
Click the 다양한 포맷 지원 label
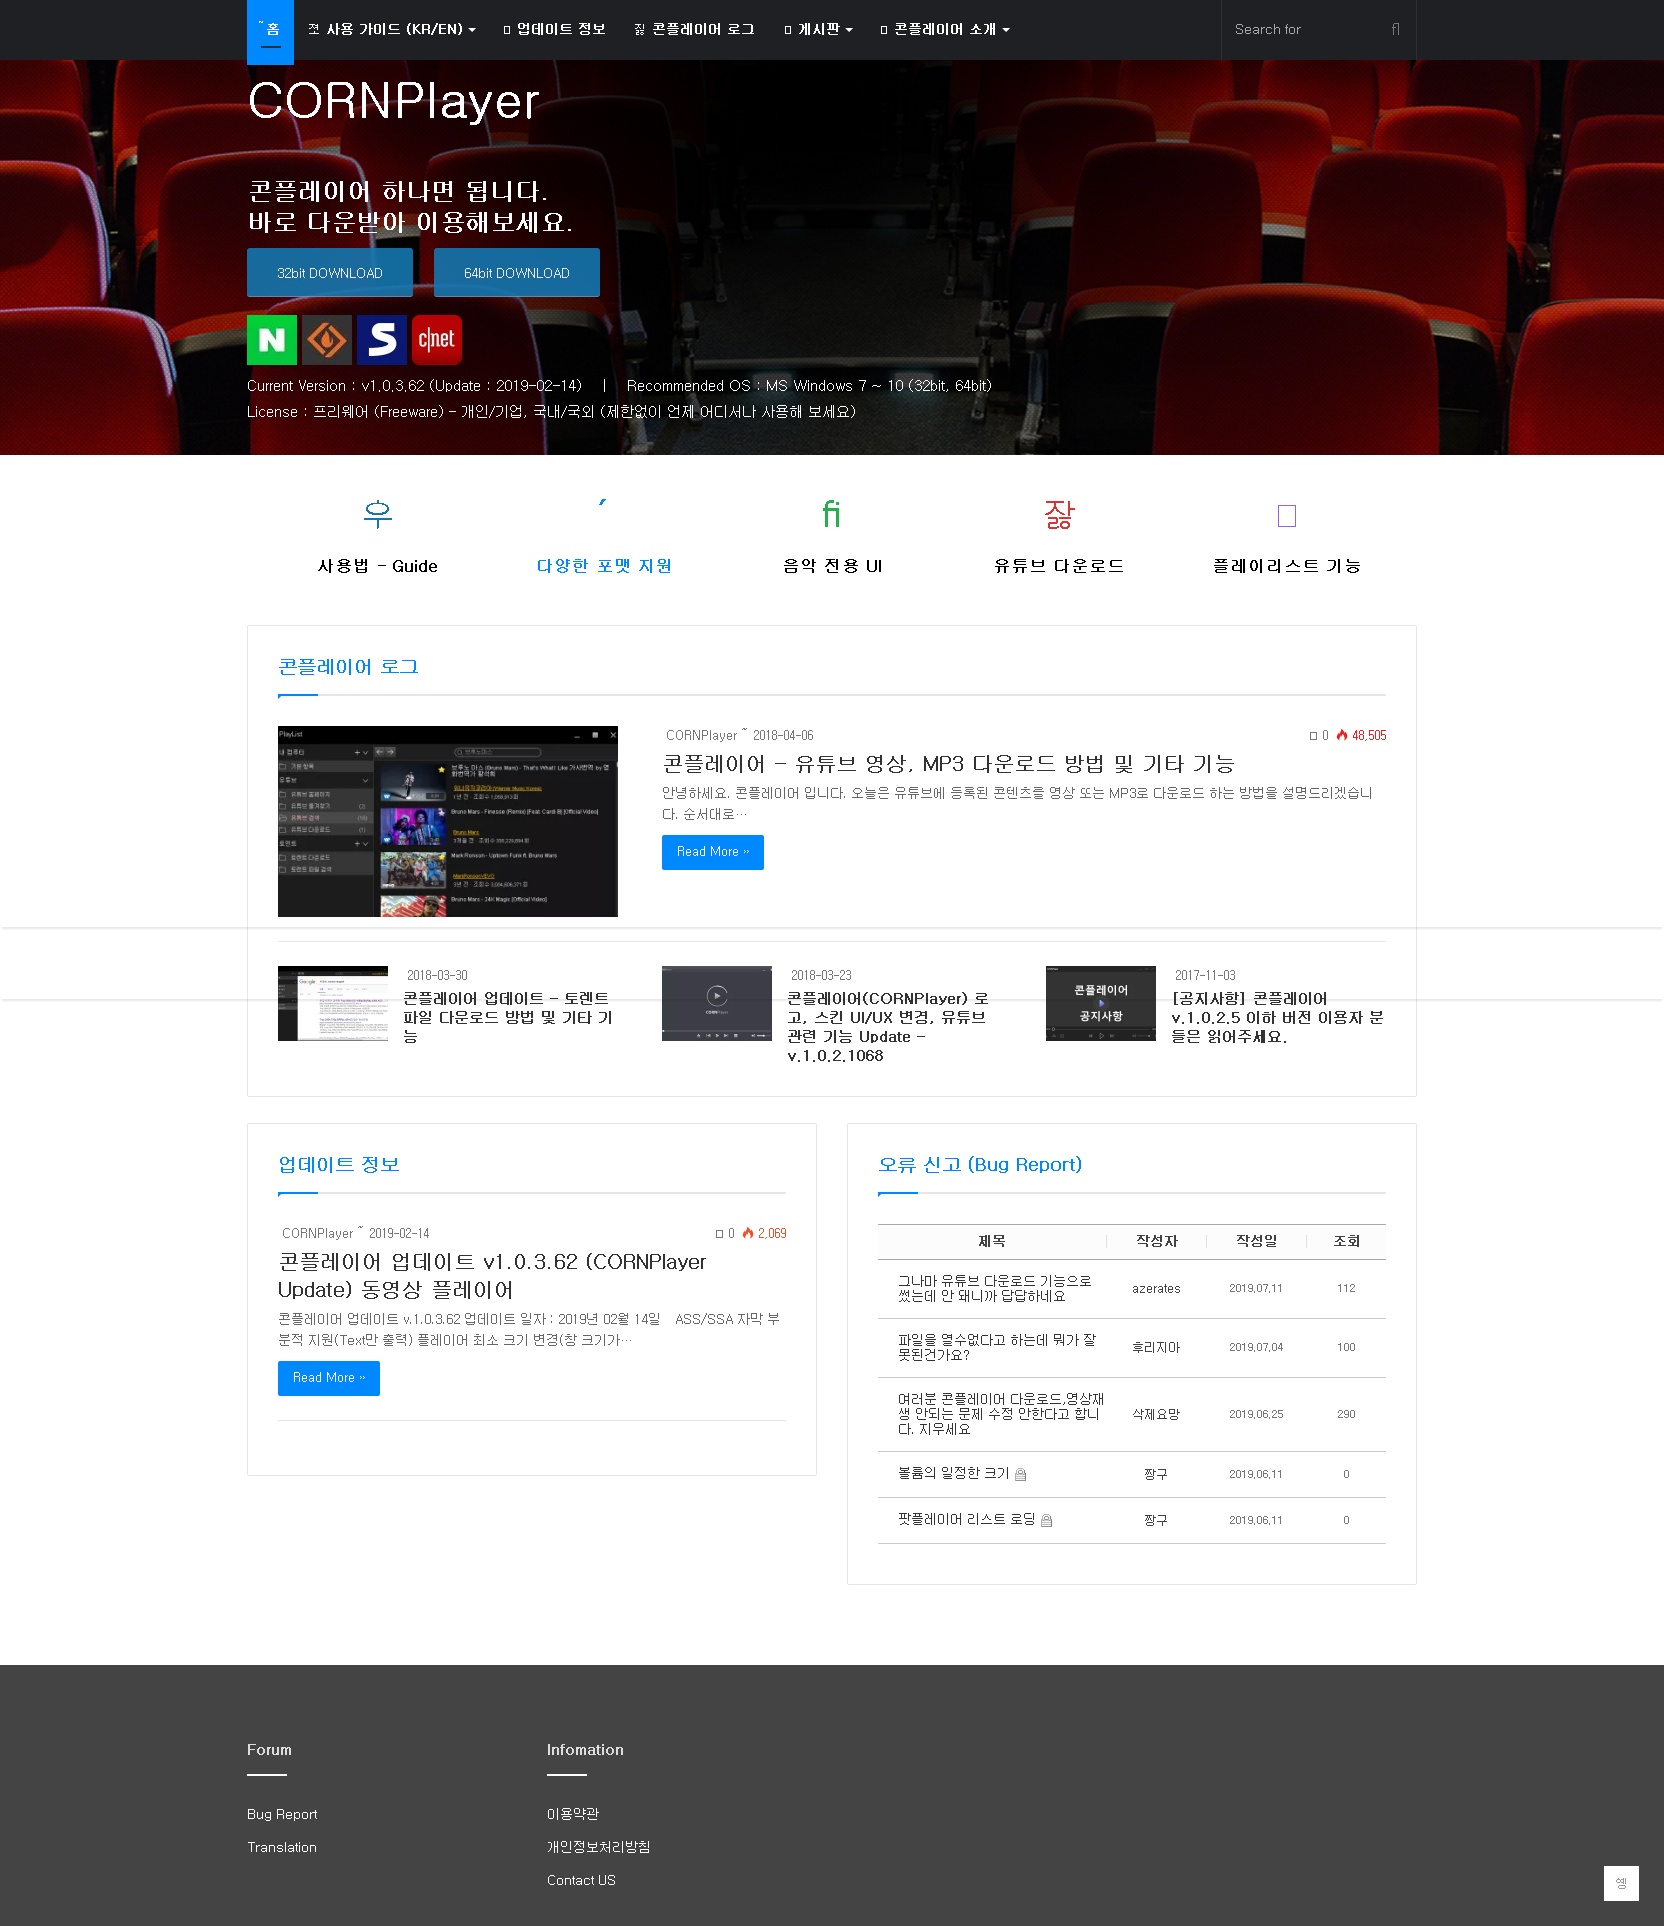coord(604,566)
